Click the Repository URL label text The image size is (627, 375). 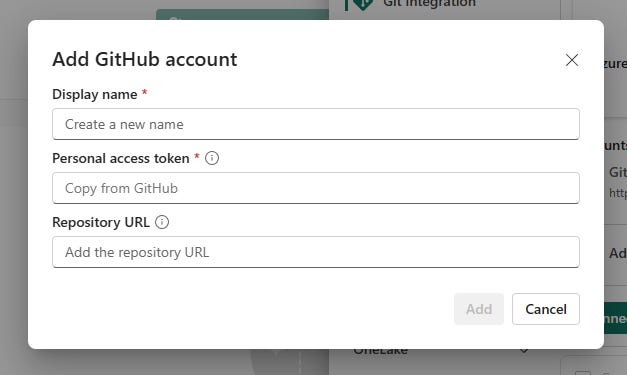coord(101,222)
